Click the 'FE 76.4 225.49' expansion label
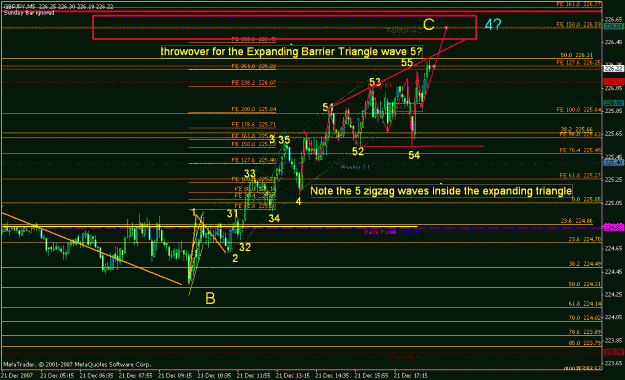 pos(580,150)
